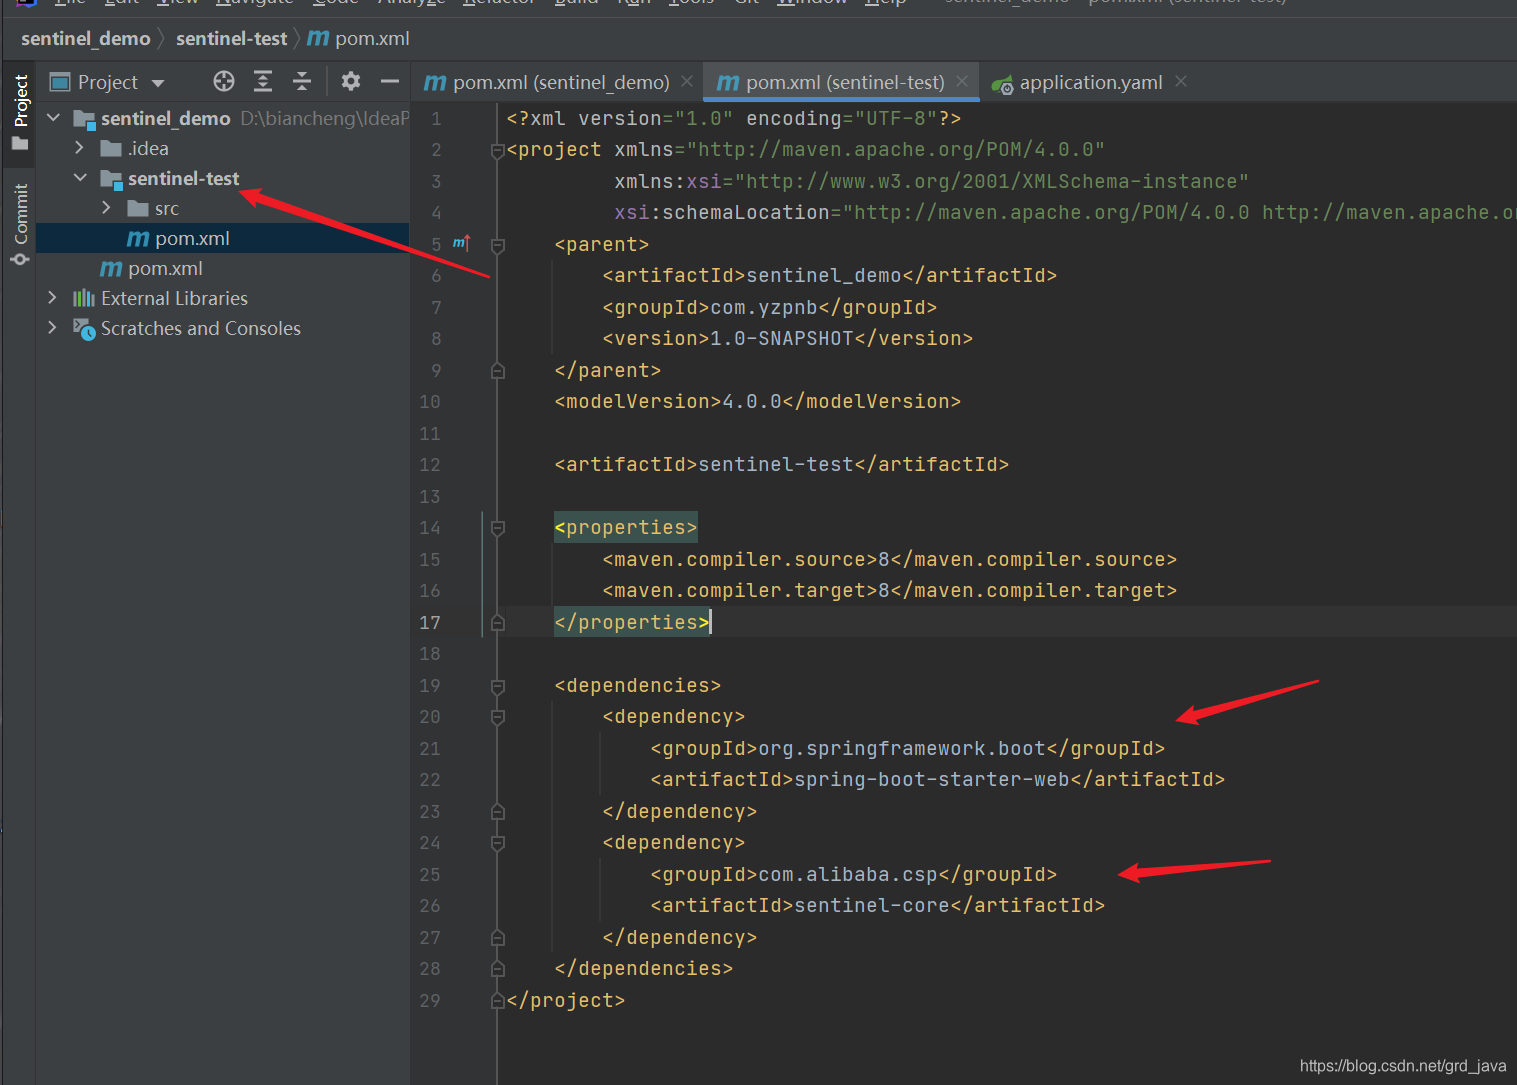Open the Commit tool window side tab

click(x=20, y=224)
